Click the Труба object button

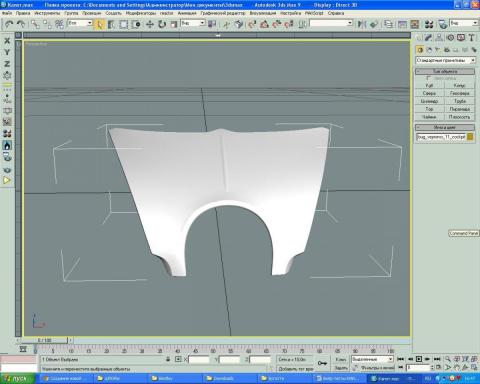[x=459, y=101]
